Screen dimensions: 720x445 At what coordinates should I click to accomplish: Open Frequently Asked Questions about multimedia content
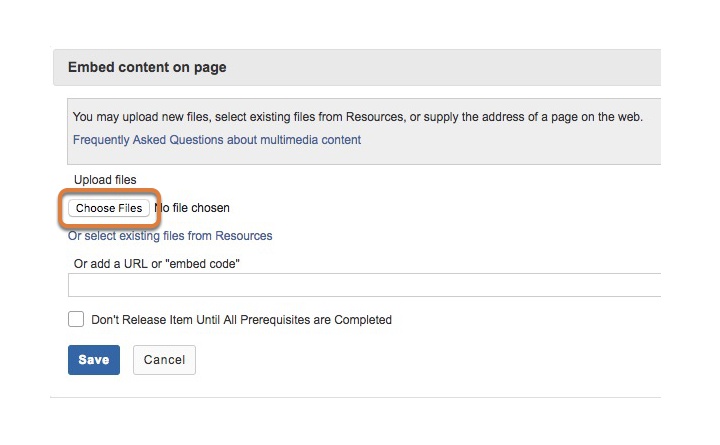coord(217,140)
